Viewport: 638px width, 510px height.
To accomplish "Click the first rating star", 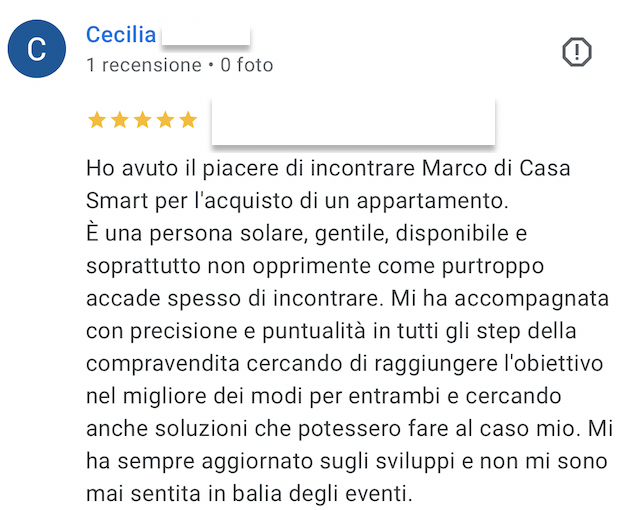I will [97, 121].
